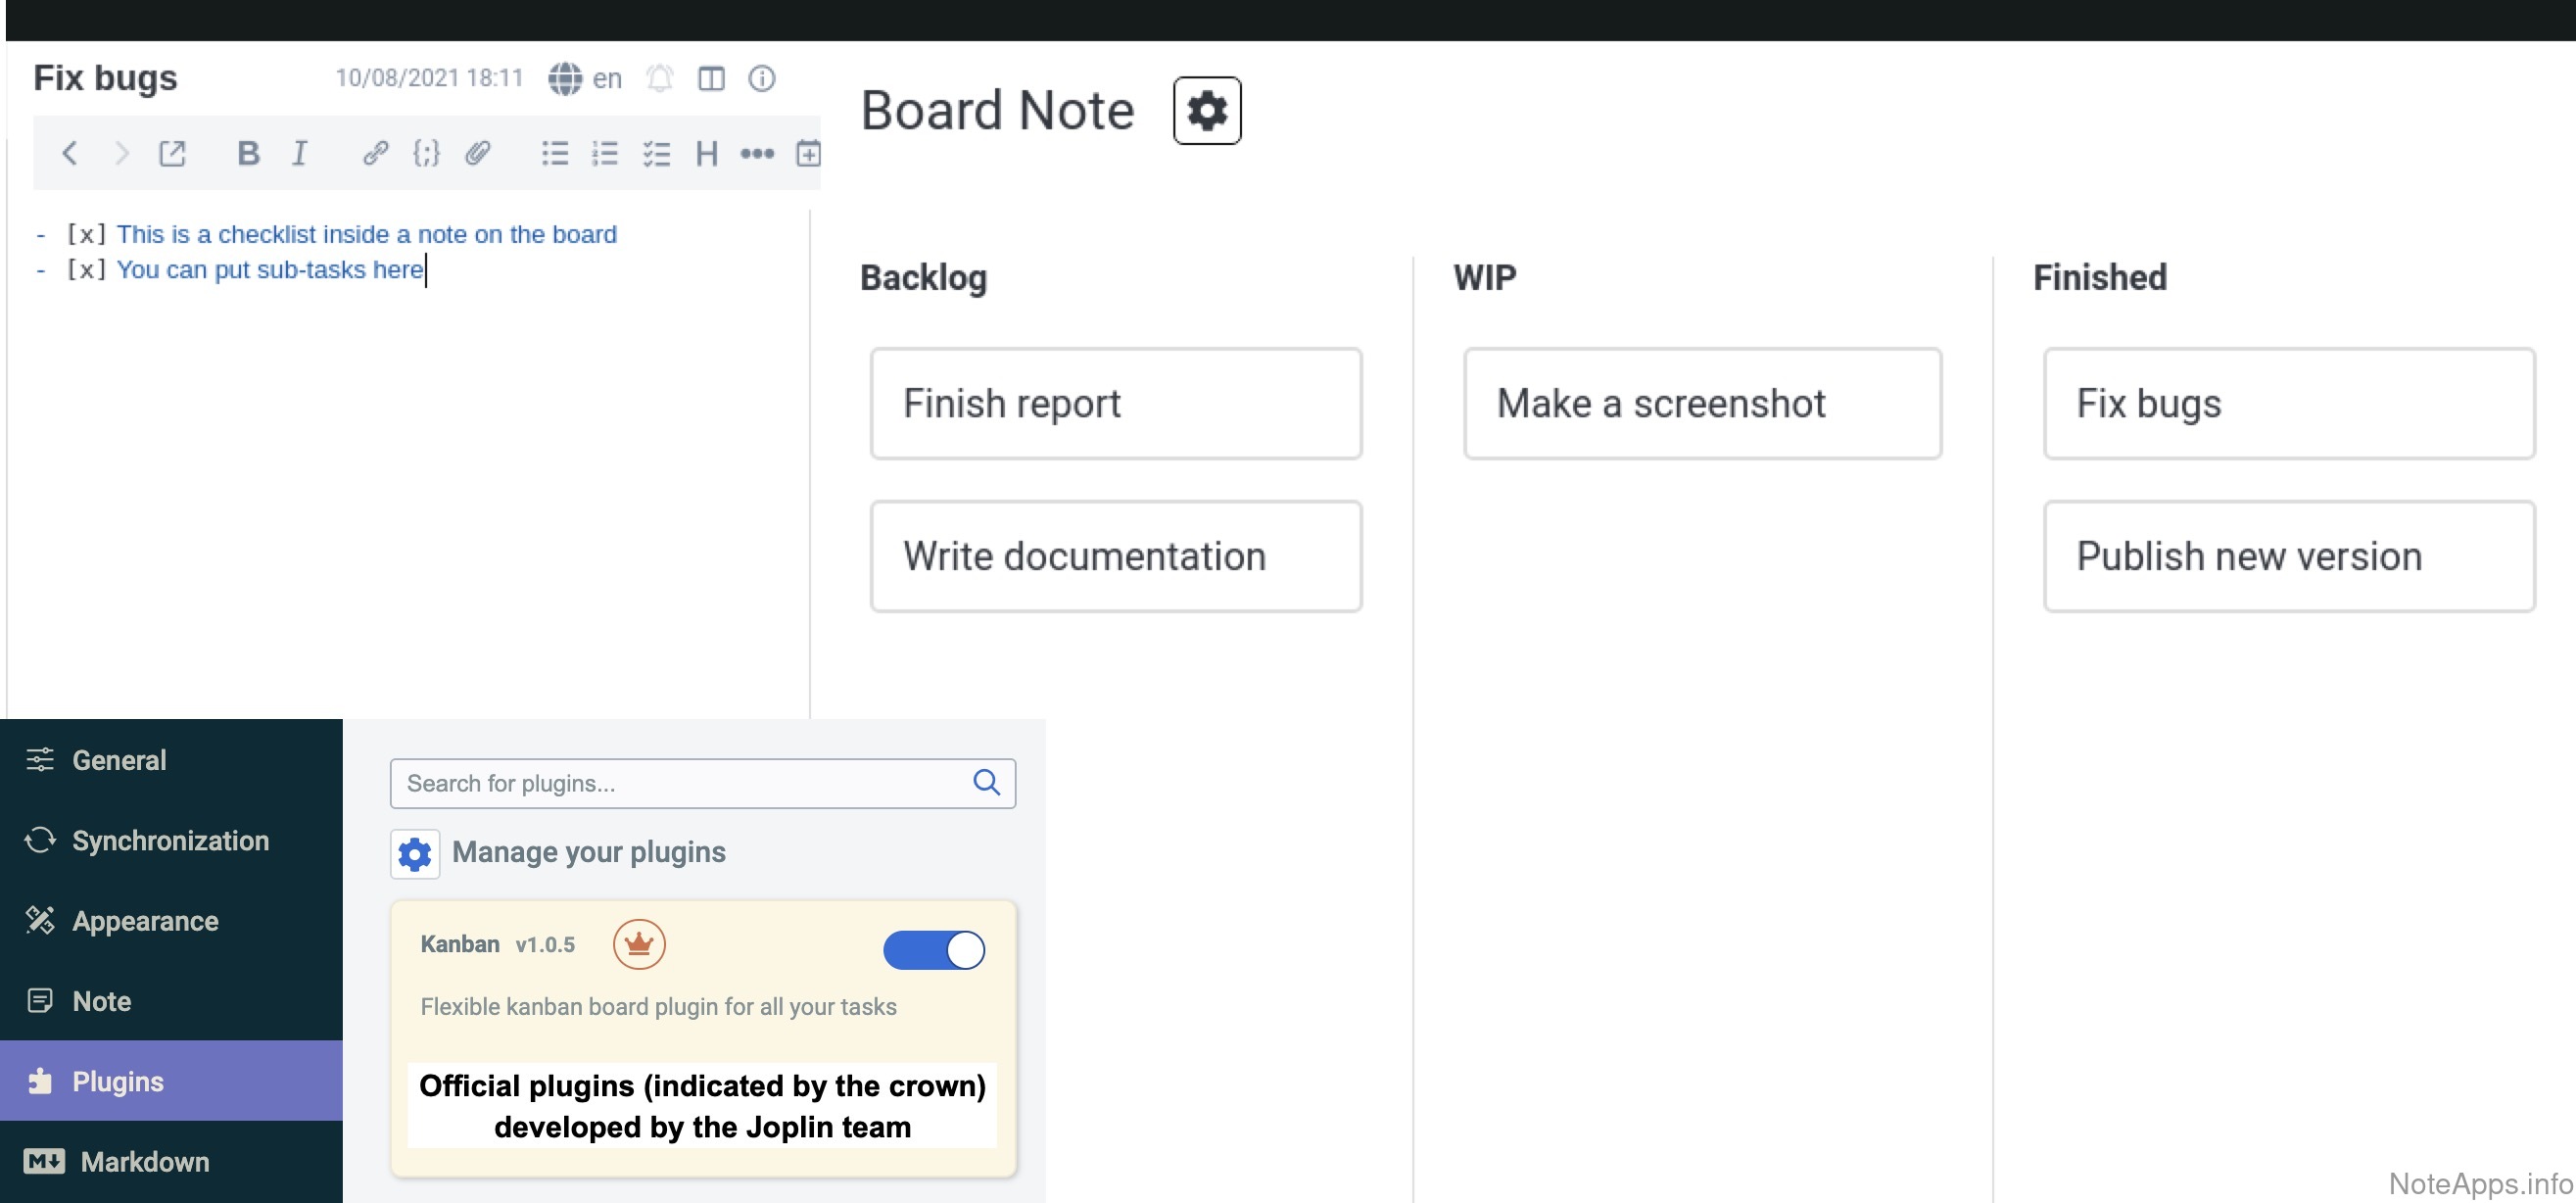The image size is (2576, 1203).
Task: Insert a checkbox list from the toolbar
Action: (x=656, y=153)
